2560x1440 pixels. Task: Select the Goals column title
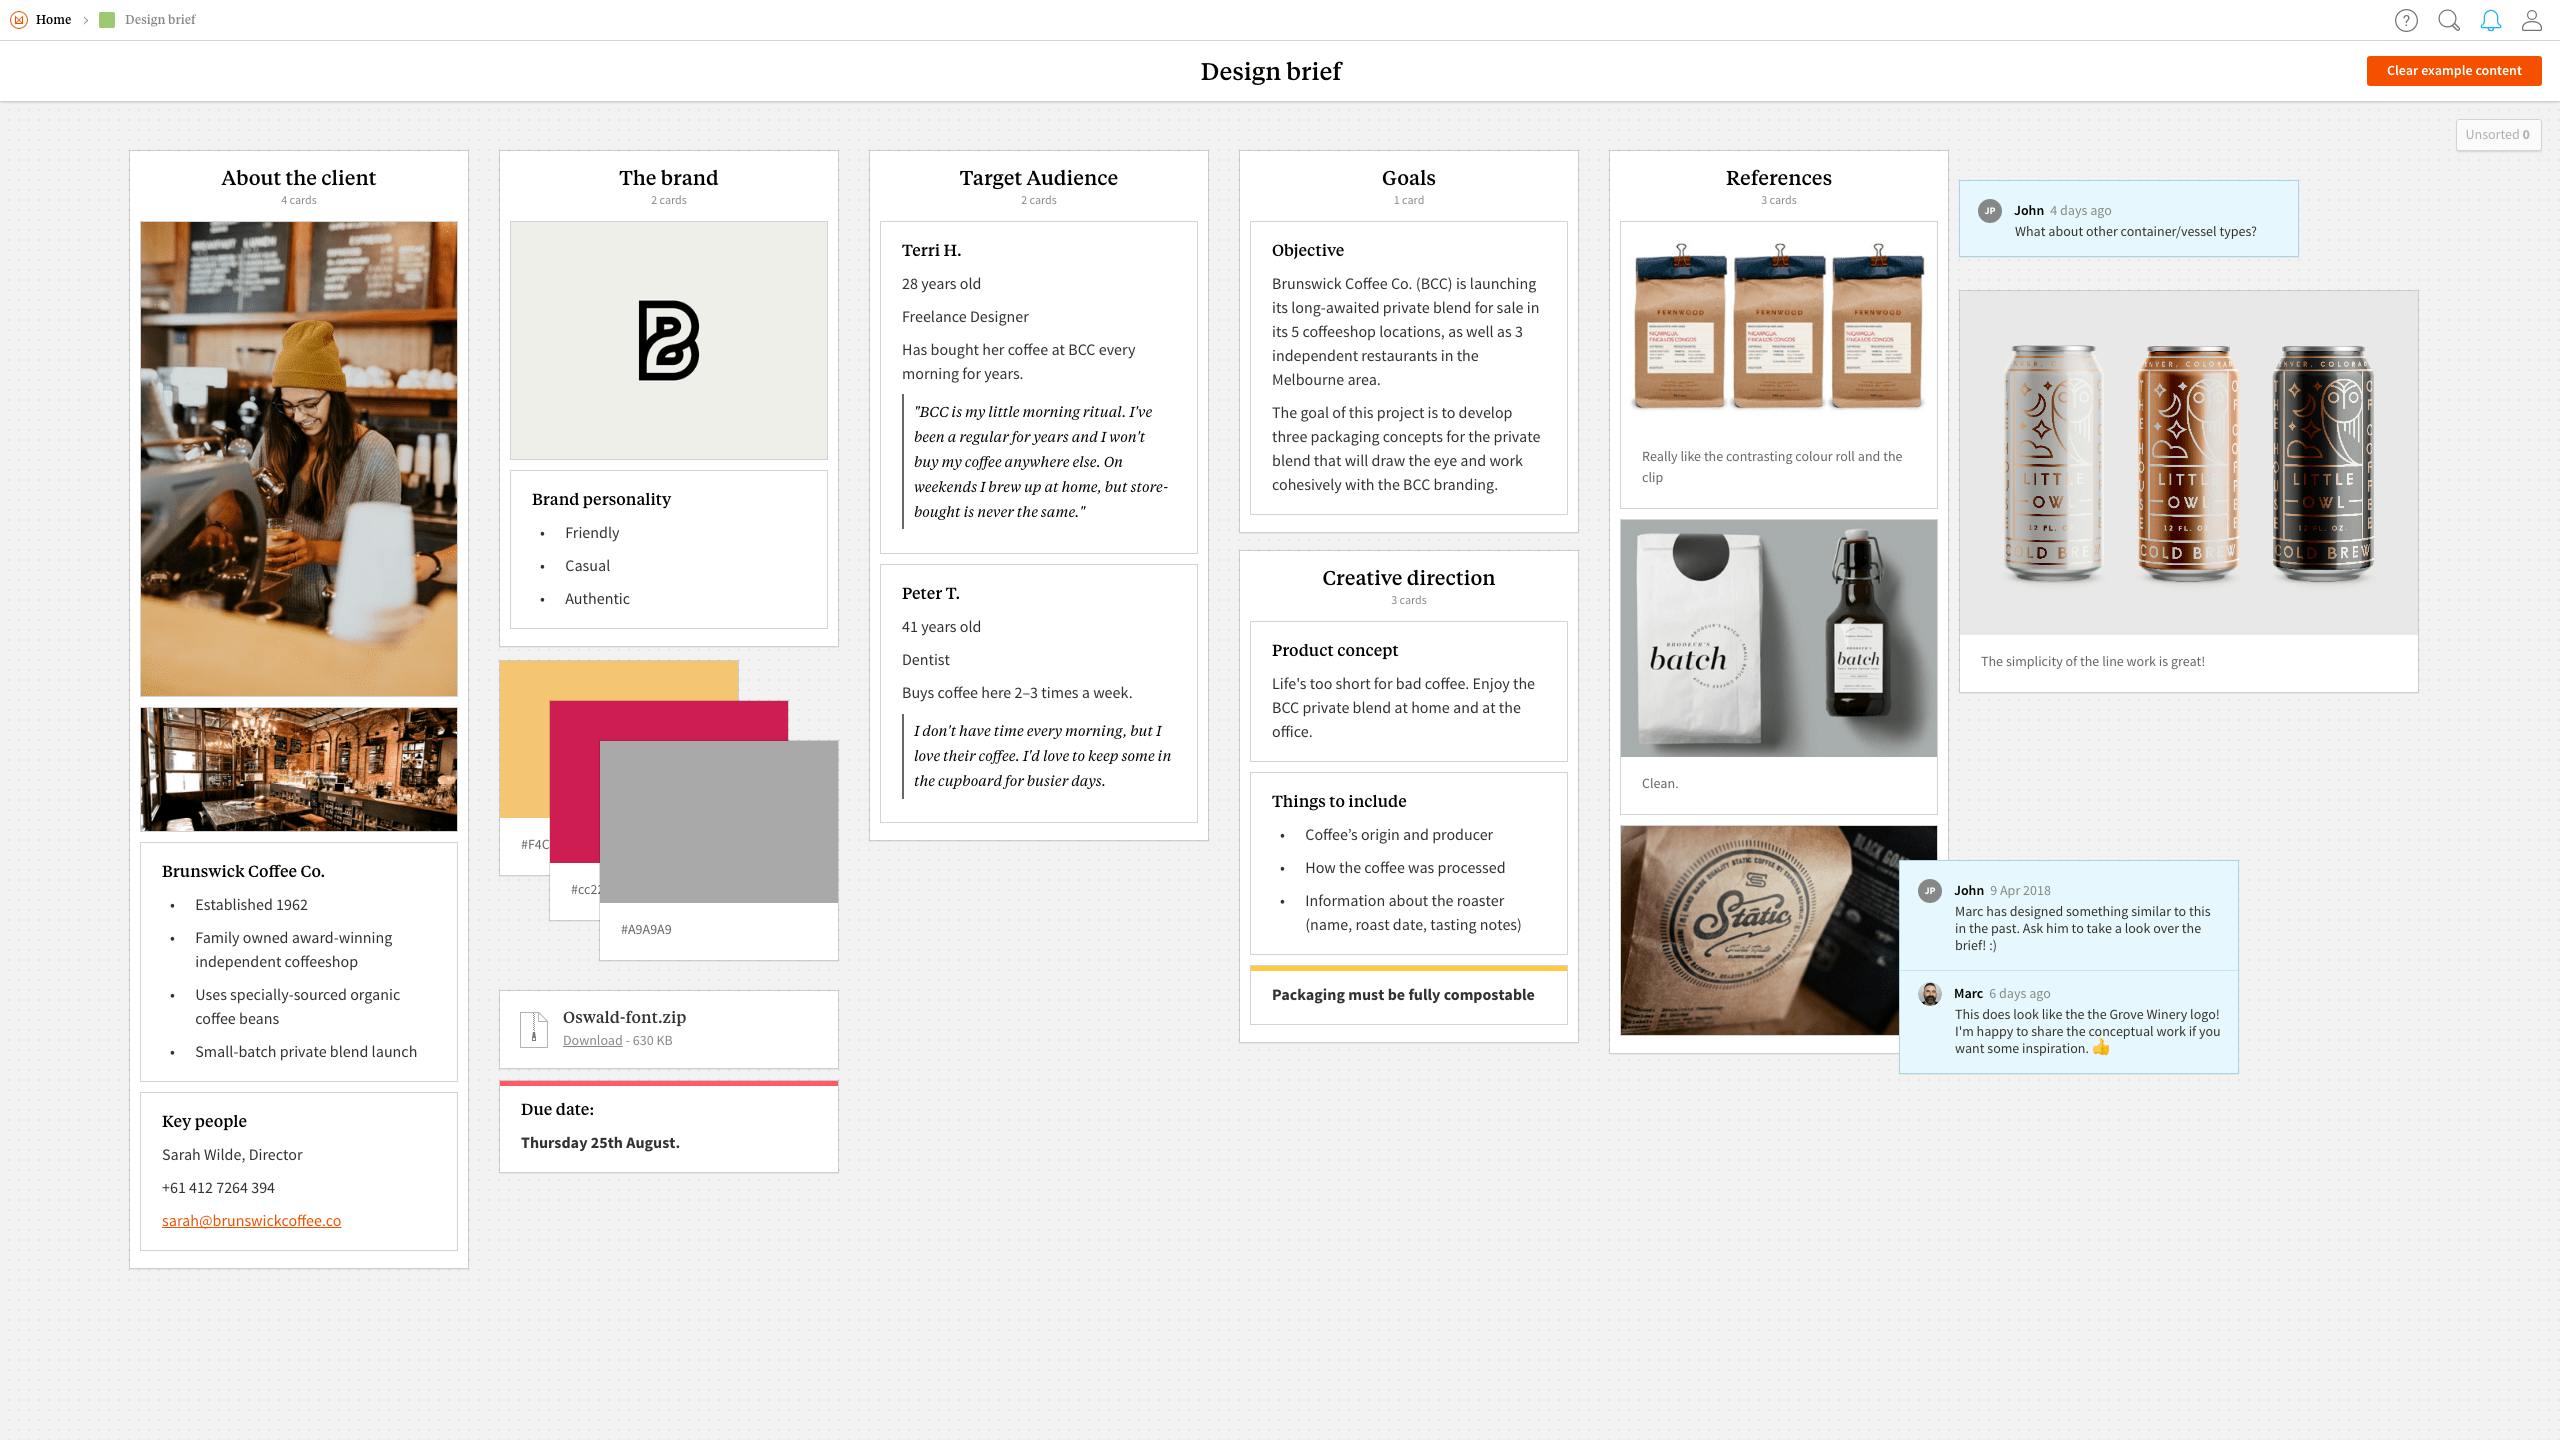[x=1408, y=177]
